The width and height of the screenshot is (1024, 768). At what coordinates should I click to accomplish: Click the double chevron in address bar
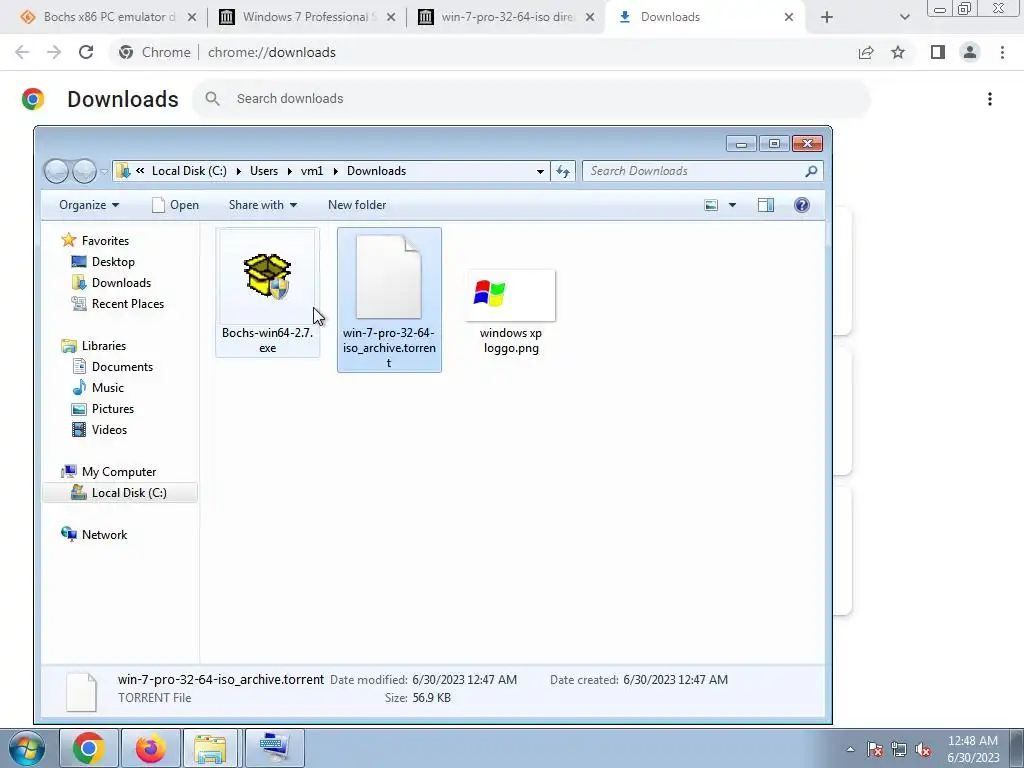click(x=140, y=171)
